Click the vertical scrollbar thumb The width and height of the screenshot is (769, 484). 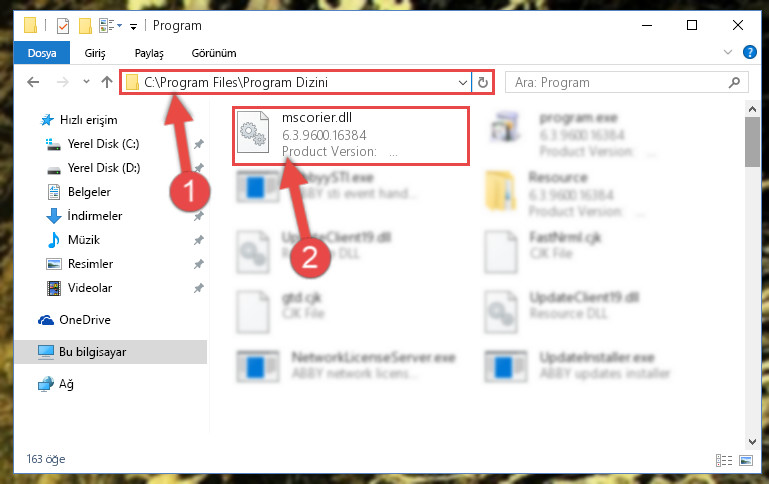point(752,142)
